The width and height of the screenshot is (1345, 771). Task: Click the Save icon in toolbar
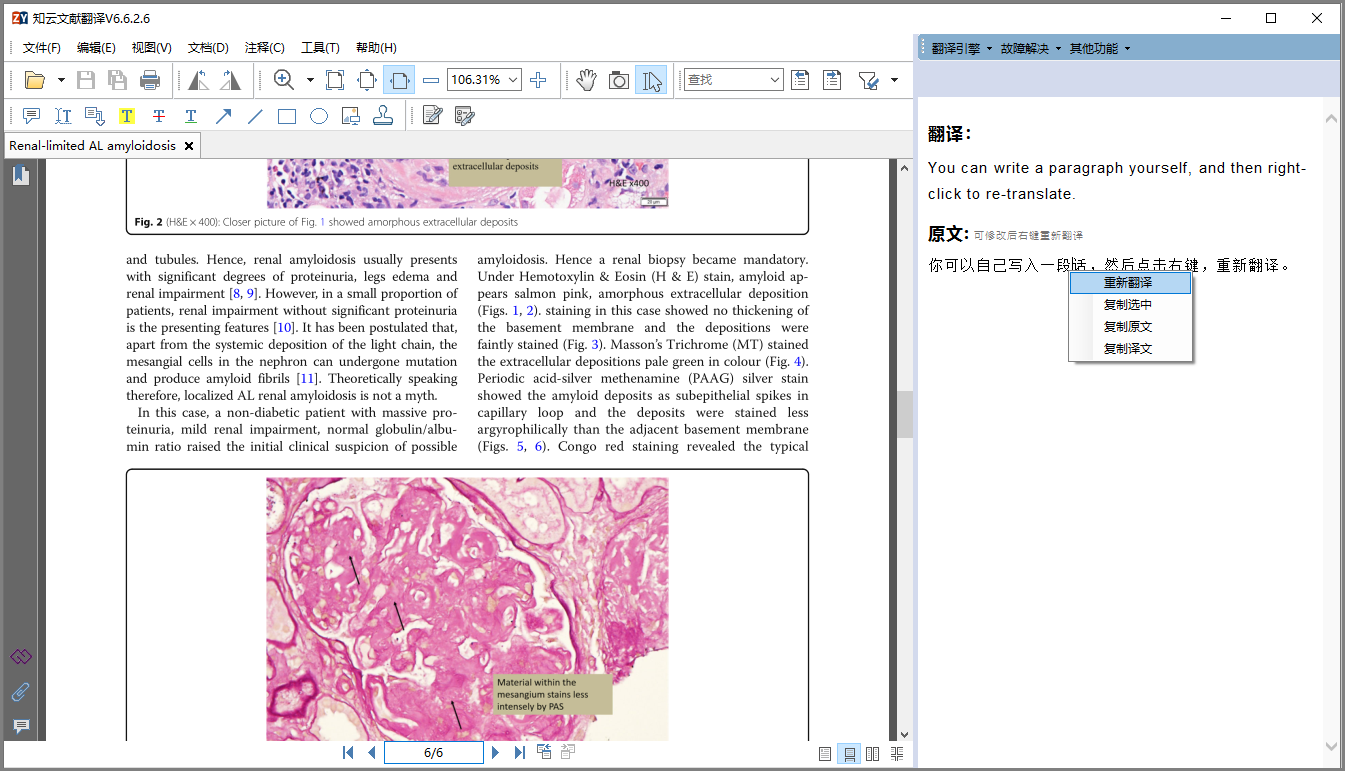tap(86, 80)
